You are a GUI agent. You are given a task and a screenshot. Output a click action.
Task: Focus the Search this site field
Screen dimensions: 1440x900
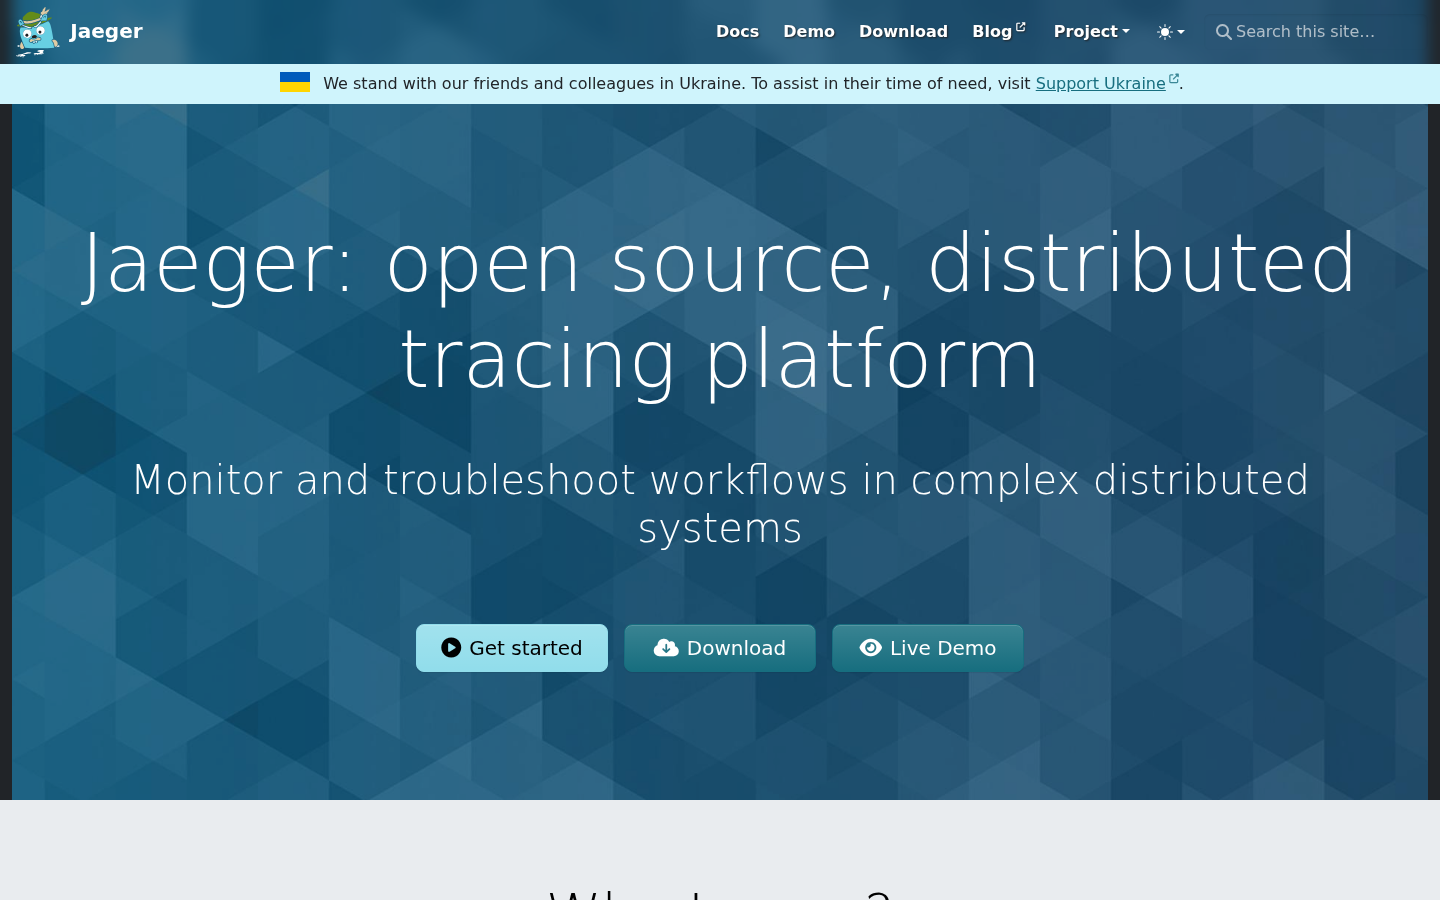click(x=1315, y=32)
